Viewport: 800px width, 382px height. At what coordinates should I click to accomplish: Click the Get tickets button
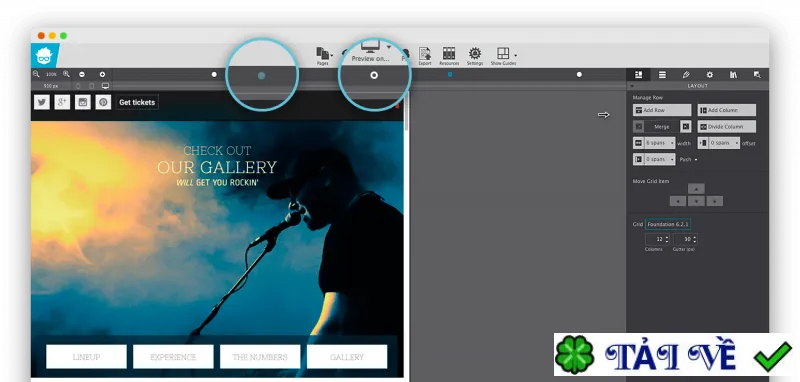pyautogui.click(x=137, y=102)
